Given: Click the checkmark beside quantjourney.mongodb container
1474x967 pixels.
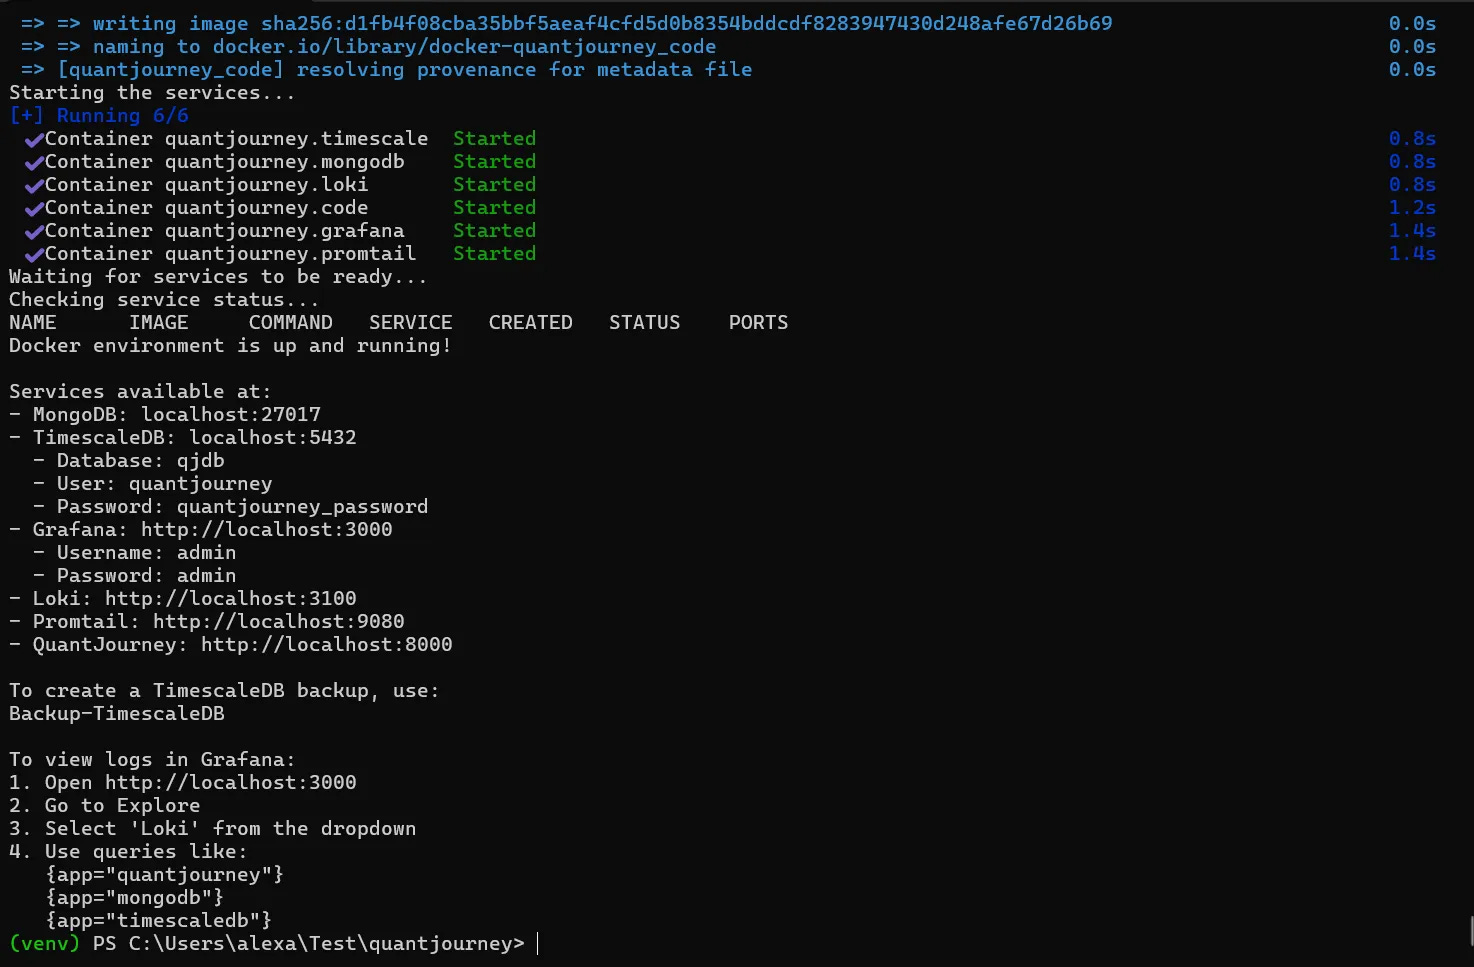Looking at the screenshot, I should coord(34,161).
